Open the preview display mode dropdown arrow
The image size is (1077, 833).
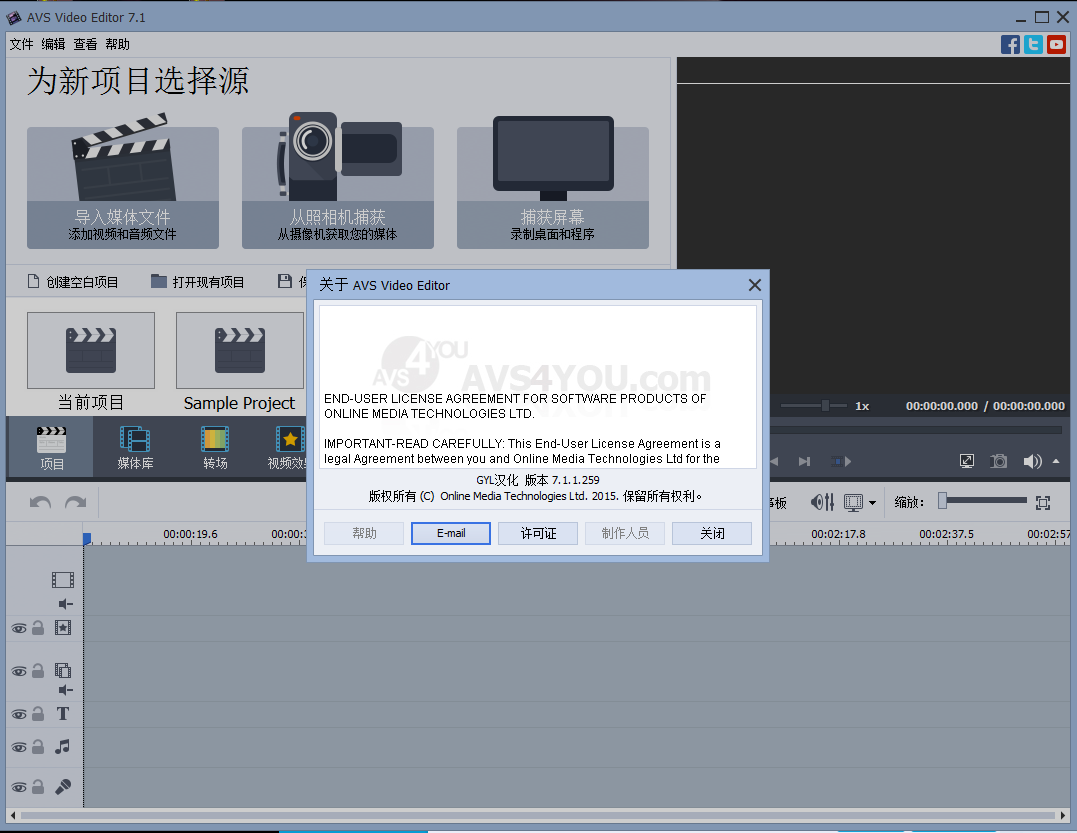click(x=872, y=503)
